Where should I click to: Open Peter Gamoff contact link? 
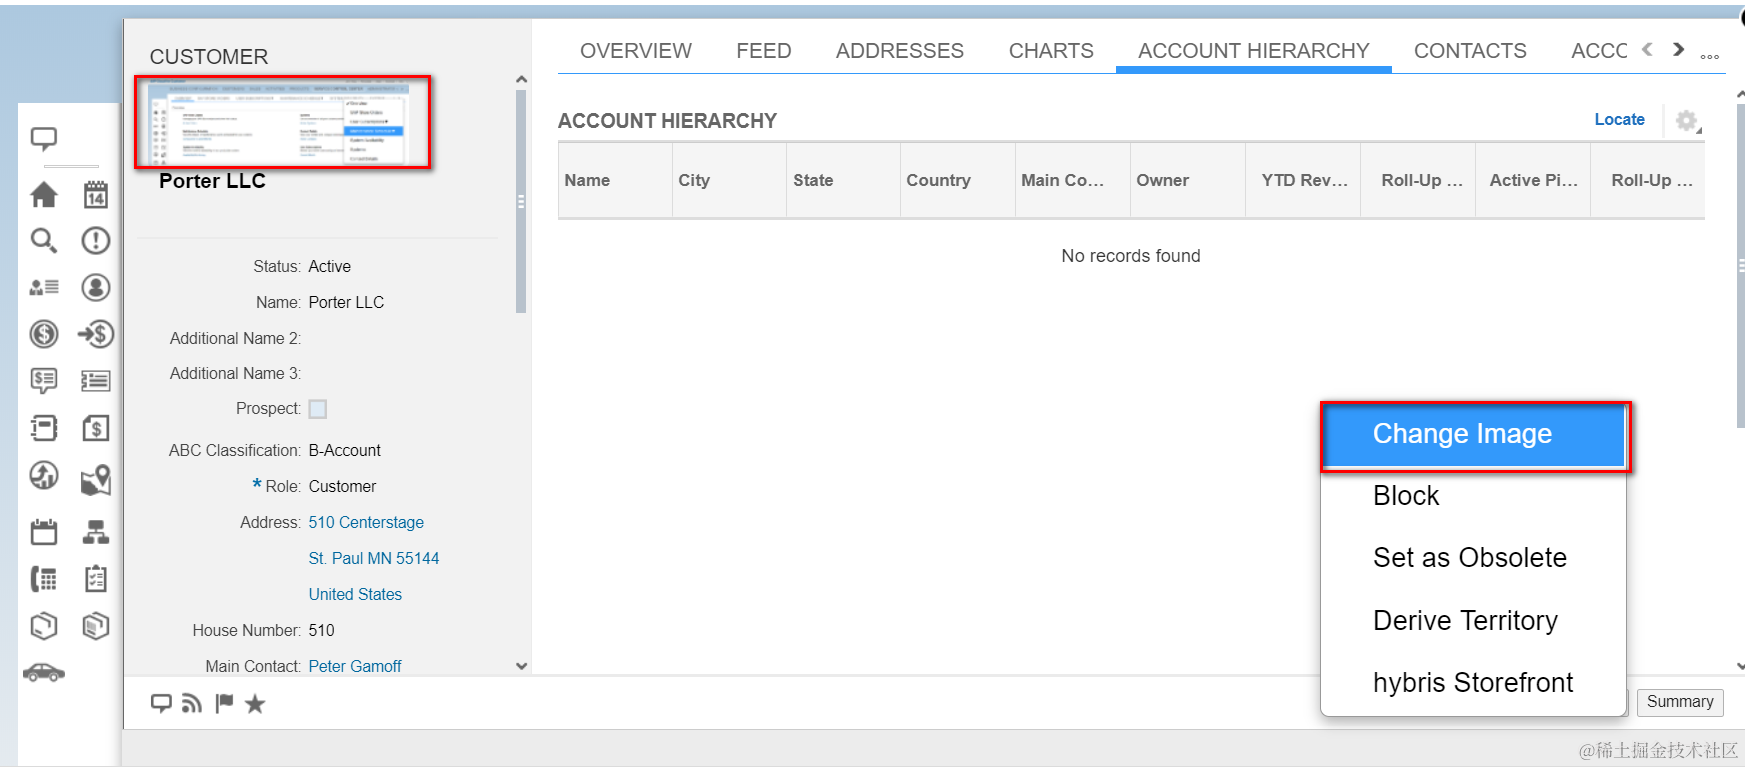(x=355, y=666)
